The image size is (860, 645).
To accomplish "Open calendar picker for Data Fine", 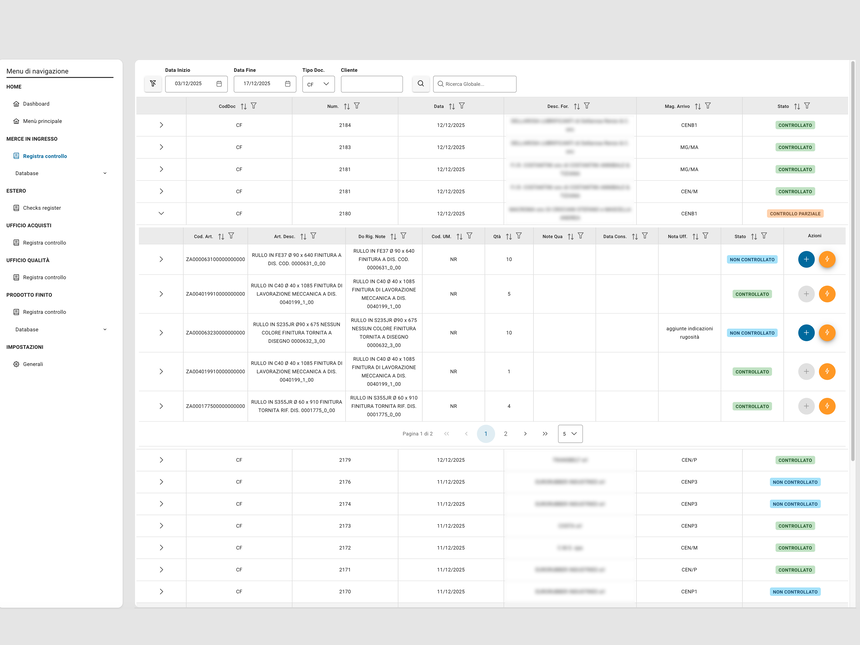I will pos(288,84).
